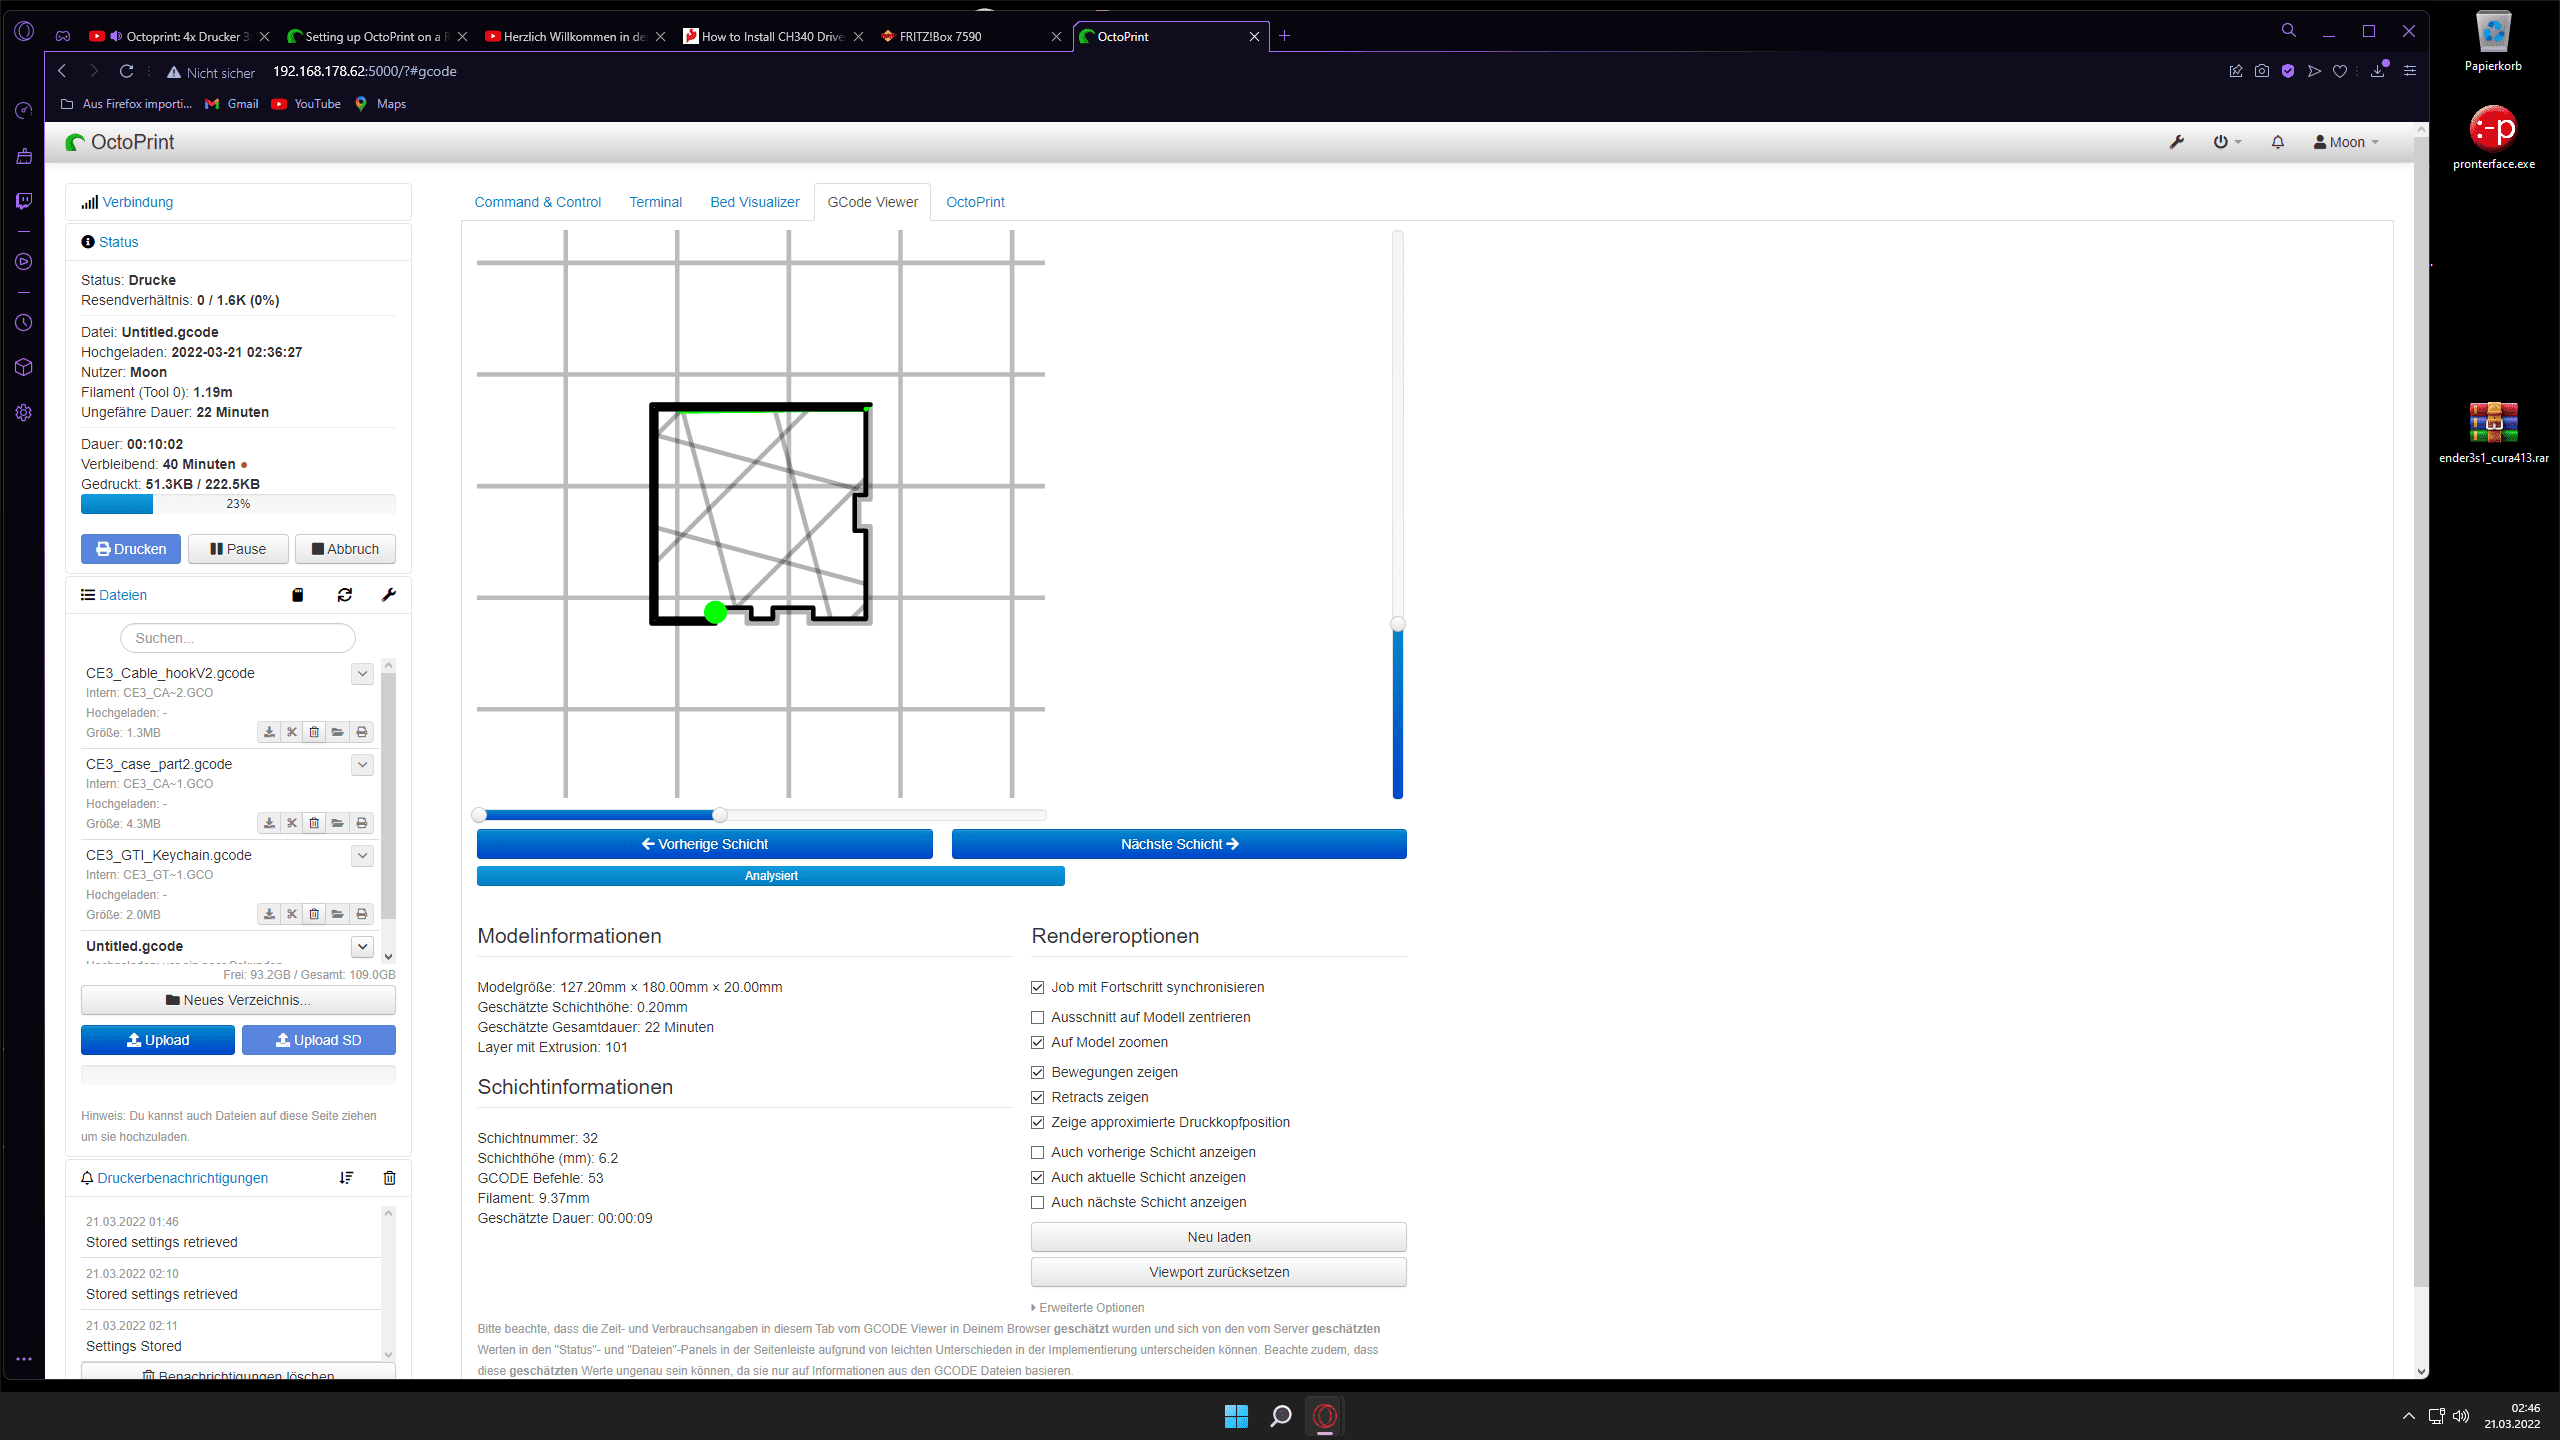Collapse the Status panel
Viewport: 2560px width, 1440px height.
click(118, 242)
